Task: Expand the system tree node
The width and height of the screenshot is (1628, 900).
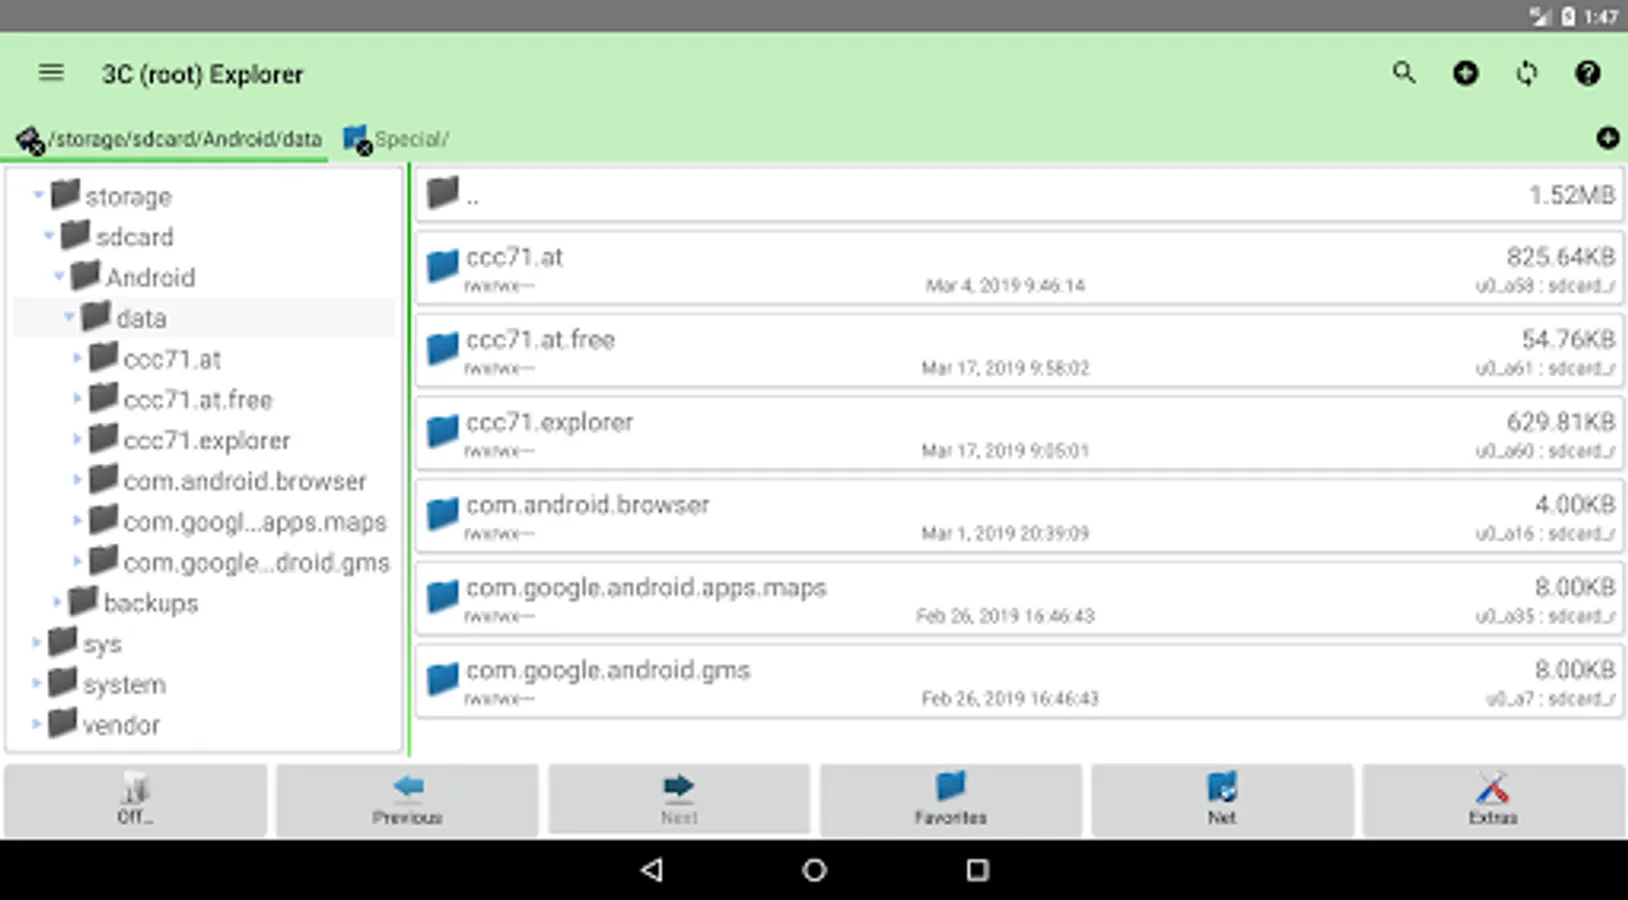Action: click(37, 684)
